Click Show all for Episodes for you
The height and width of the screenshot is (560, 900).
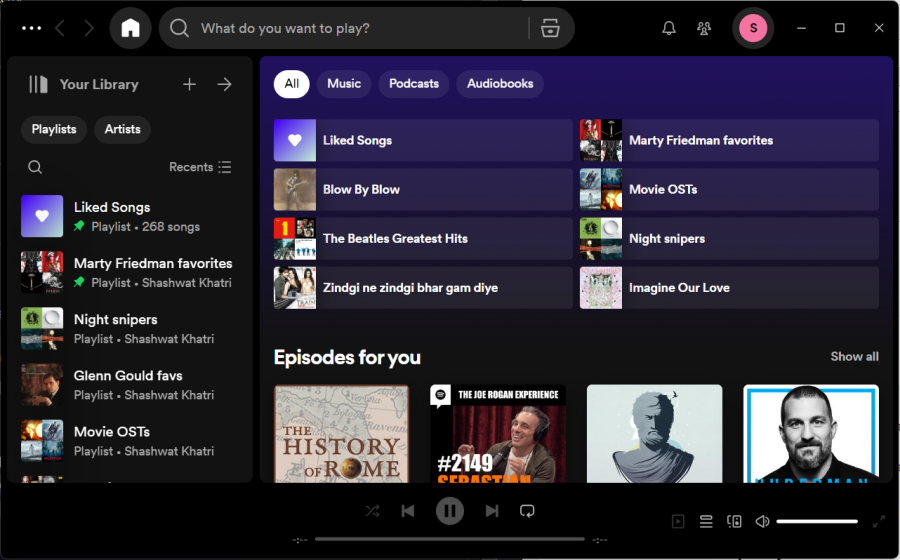click(854, 357)
